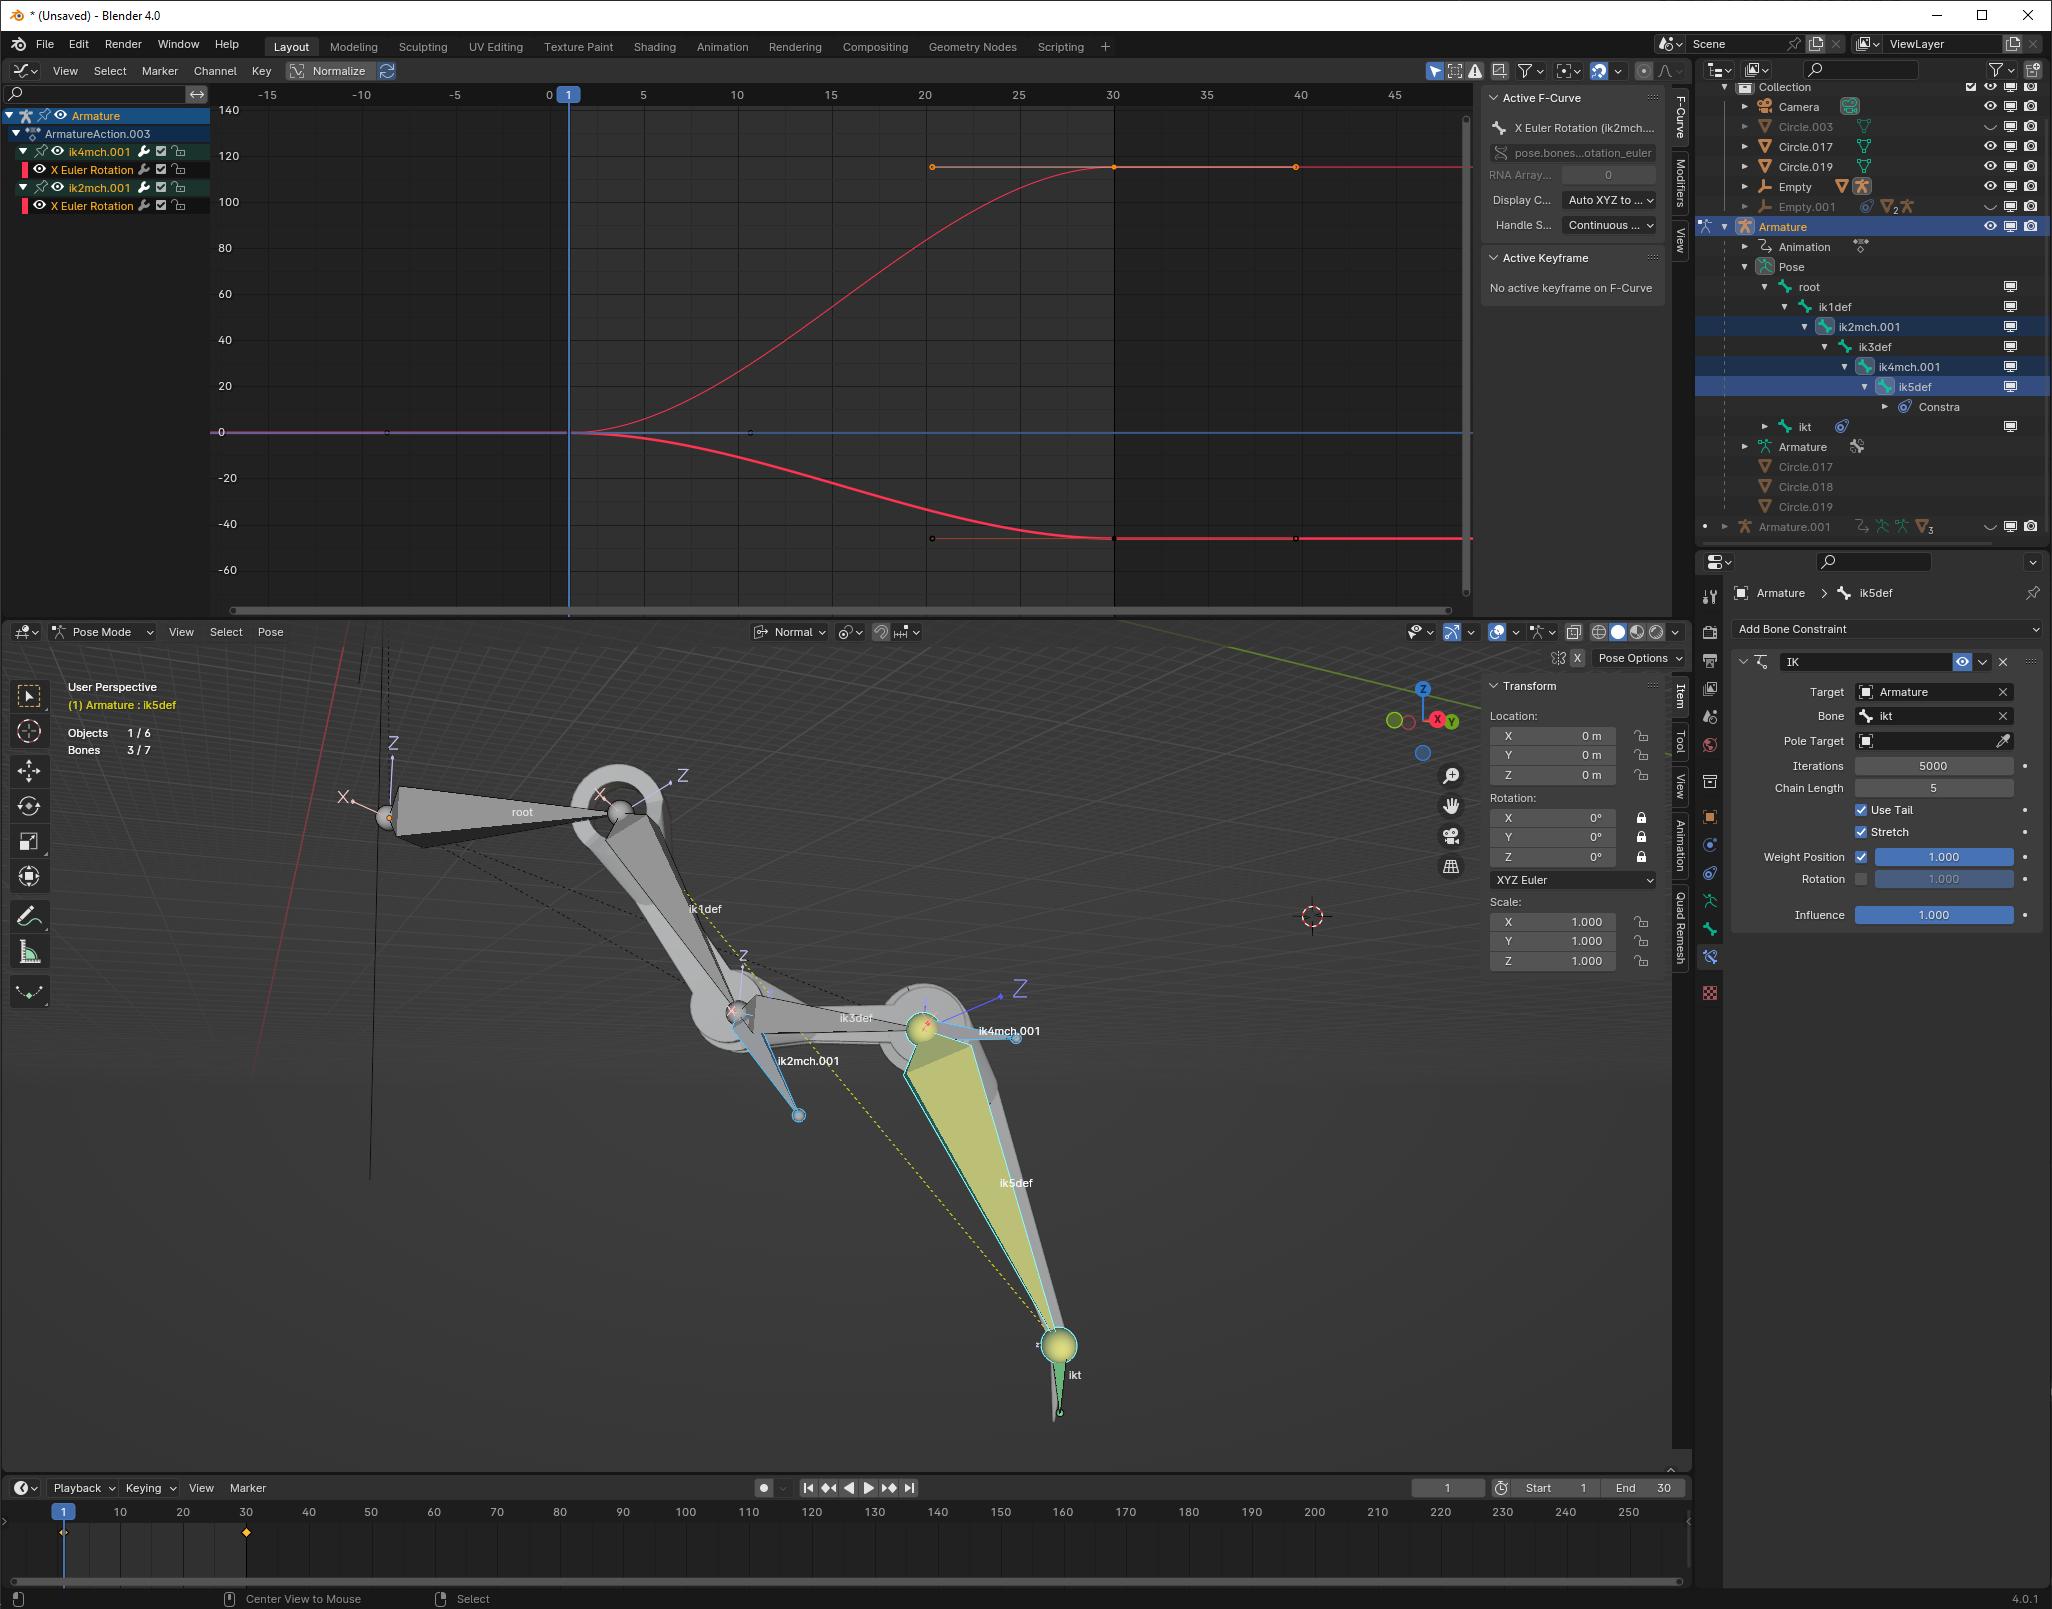Image resolution: width=2052 pixels, height=1609 pixels.
Task: Click the End frame field
Action: tap(1643, 1488)
